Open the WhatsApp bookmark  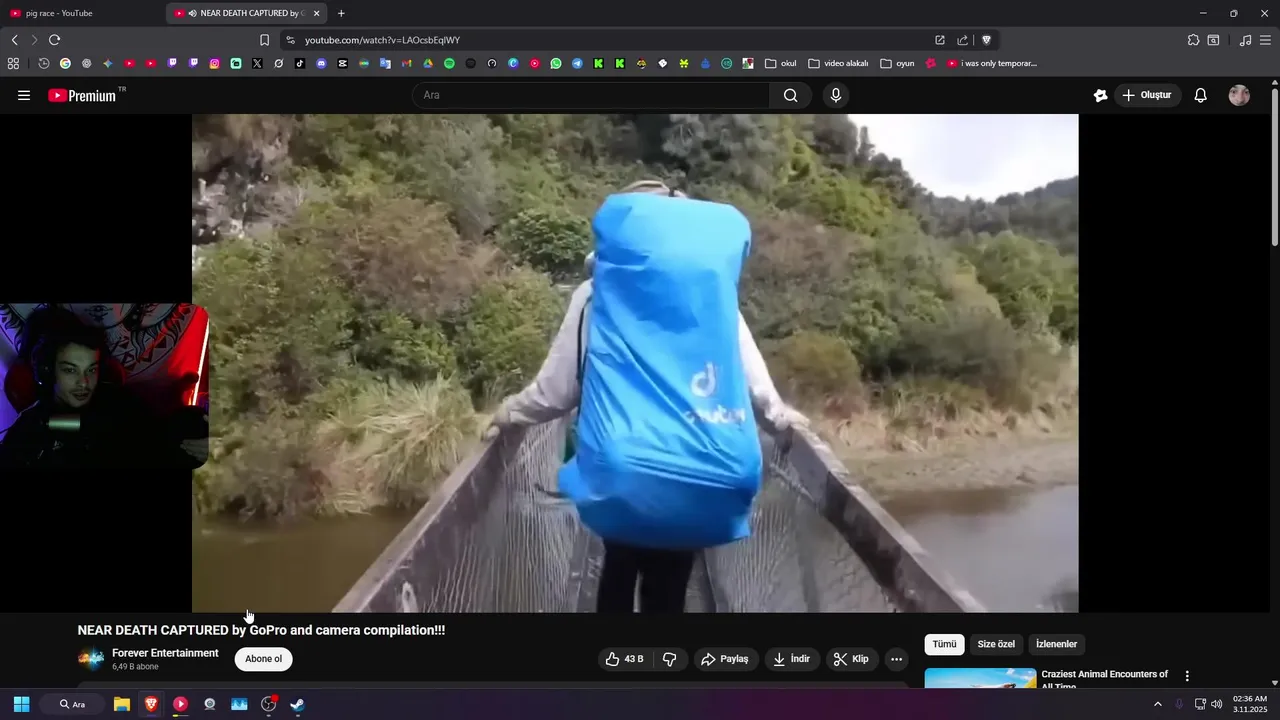click(x=556, y=63)
